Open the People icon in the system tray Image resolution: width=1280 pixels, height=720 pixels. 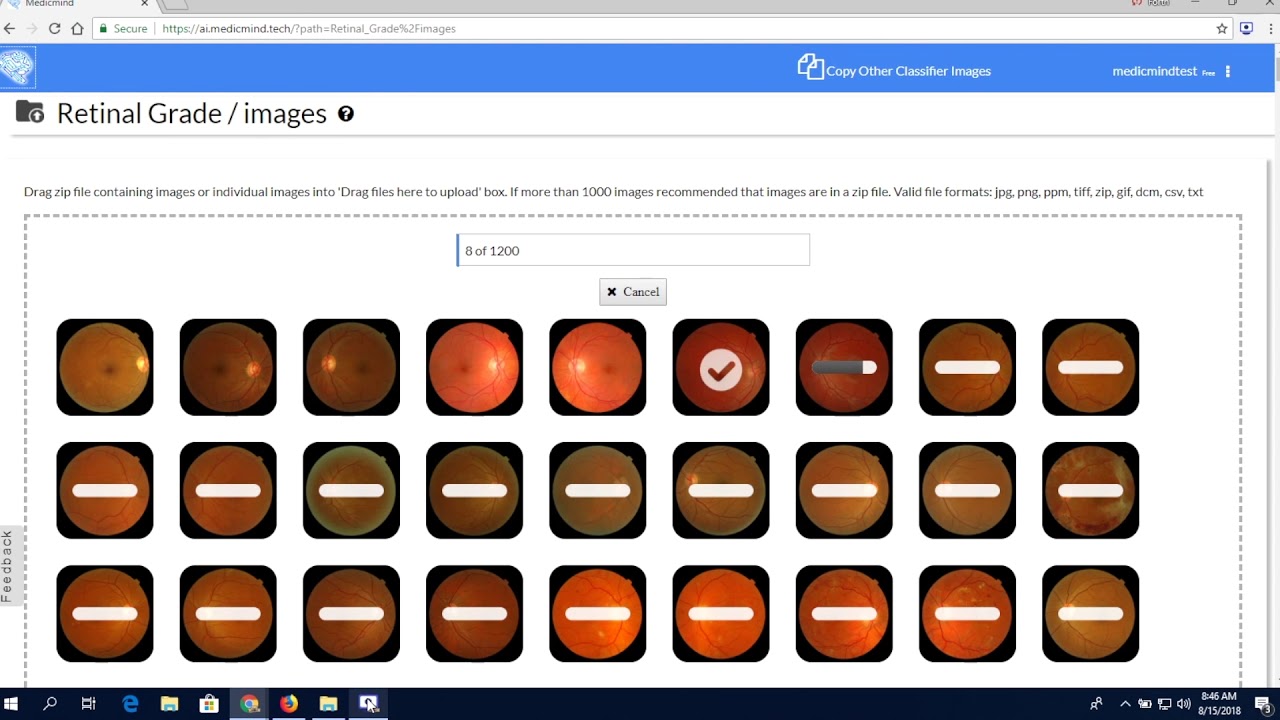point(1097,704)
